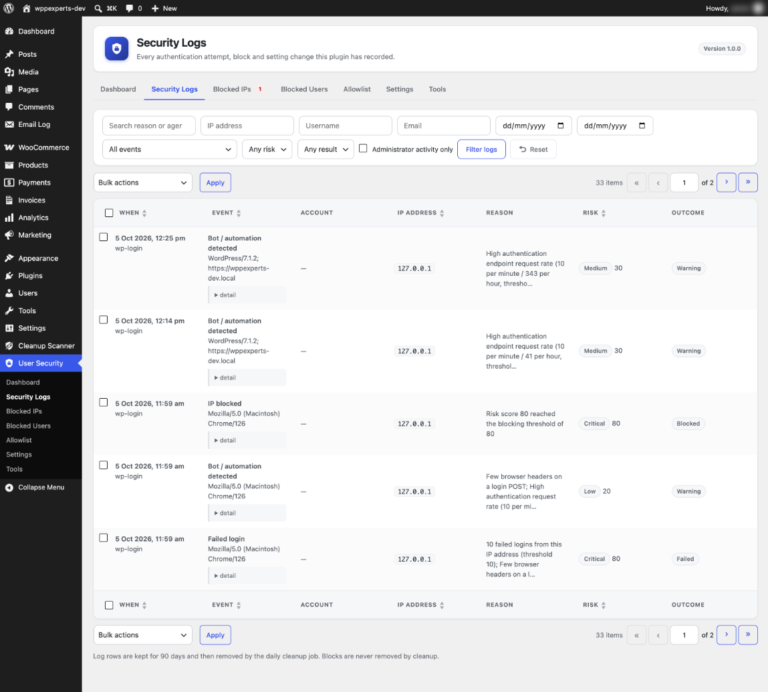Select the Failed login row checkbox
The width and height of the screenshot is (768, 692).
pos(103,538)
